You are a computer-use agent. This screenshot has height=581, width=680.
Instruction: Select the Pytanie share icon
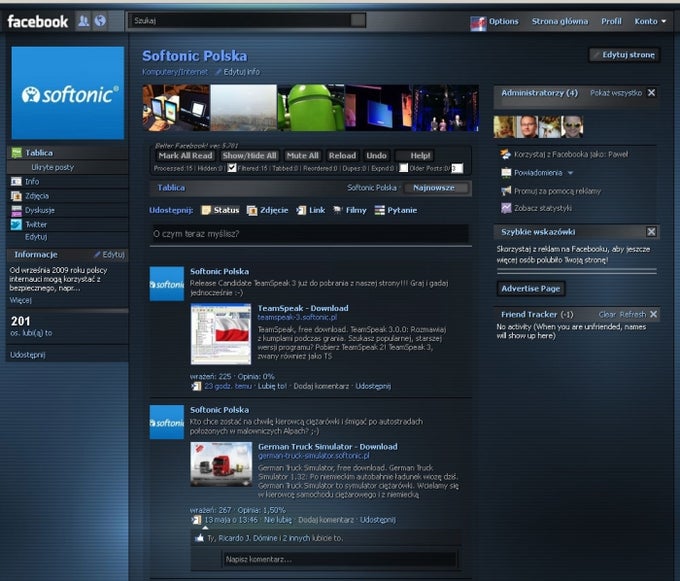coord(379,210)
